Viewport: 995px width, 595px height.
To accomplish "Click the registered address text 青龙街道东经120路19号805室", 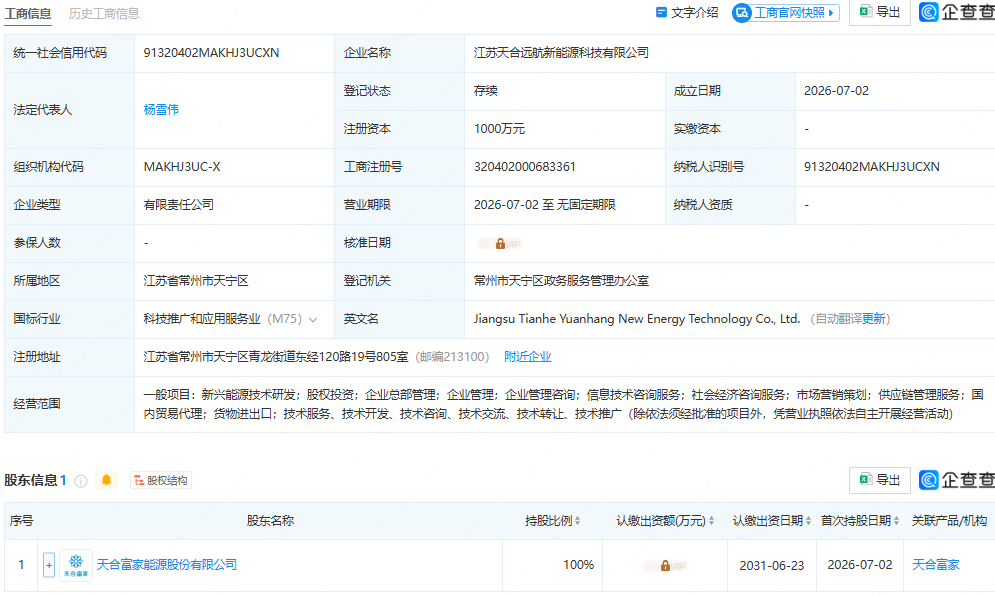I will [328, 357].
